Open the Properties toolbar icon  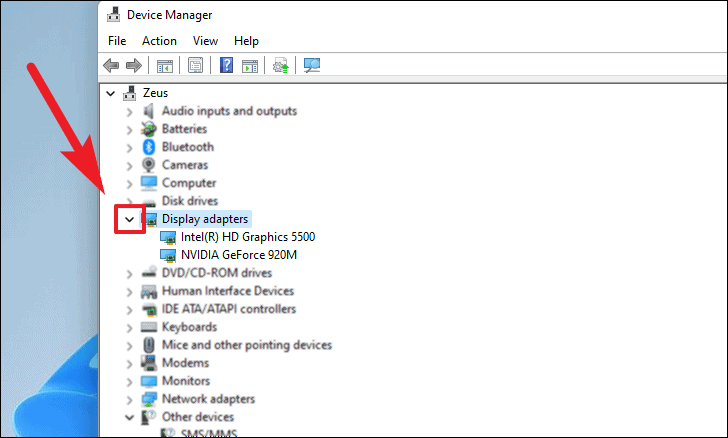click(195, 65)
